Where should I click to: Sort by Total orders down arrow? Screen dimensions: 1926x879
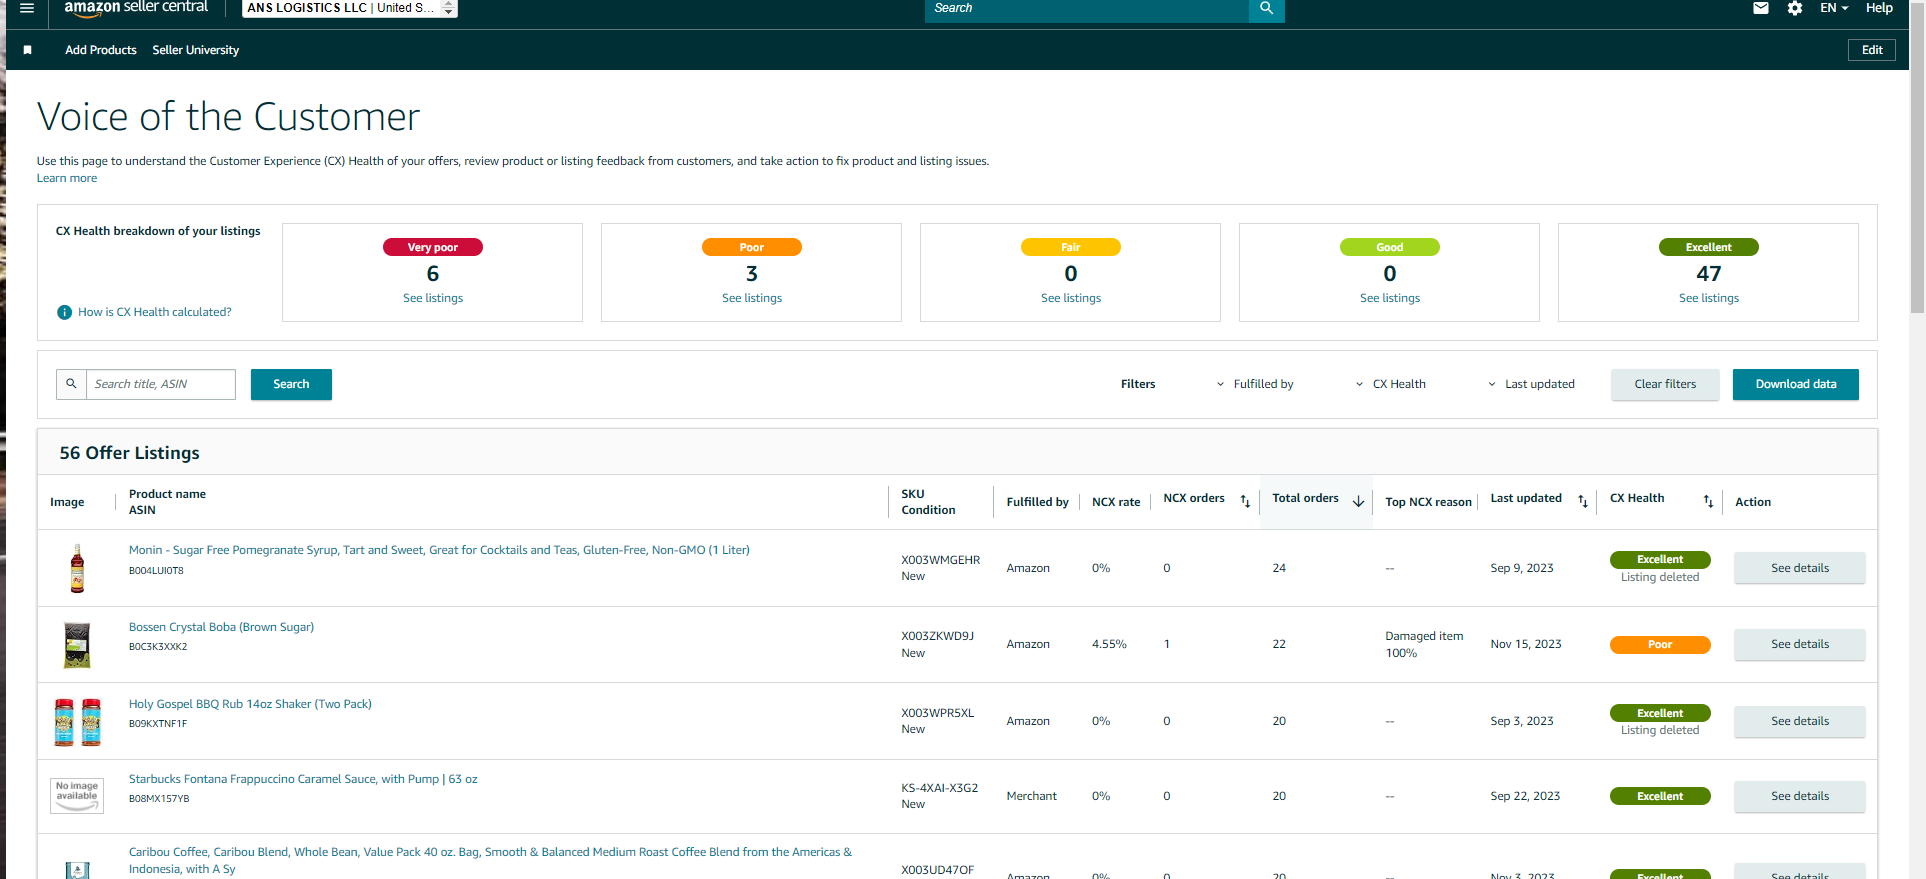tap(1358, 501)
